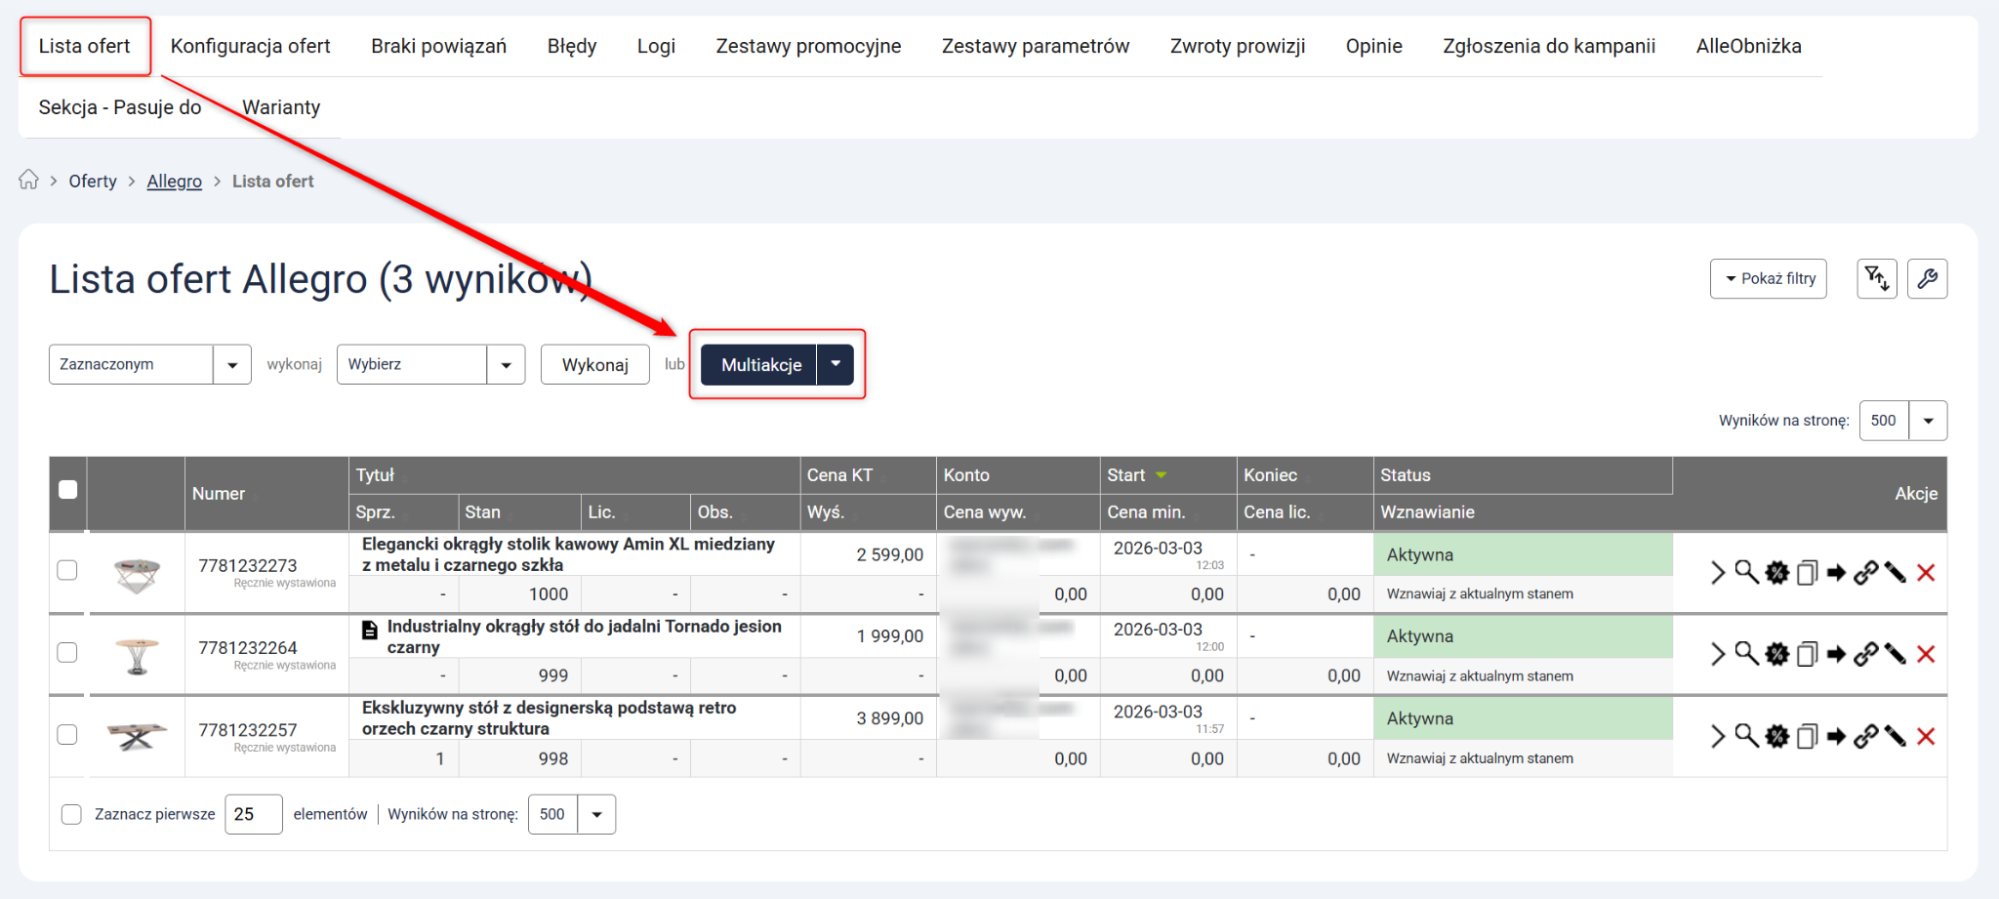Switch to the 'Konfiguracja ofert' tab

pos(250,46)
